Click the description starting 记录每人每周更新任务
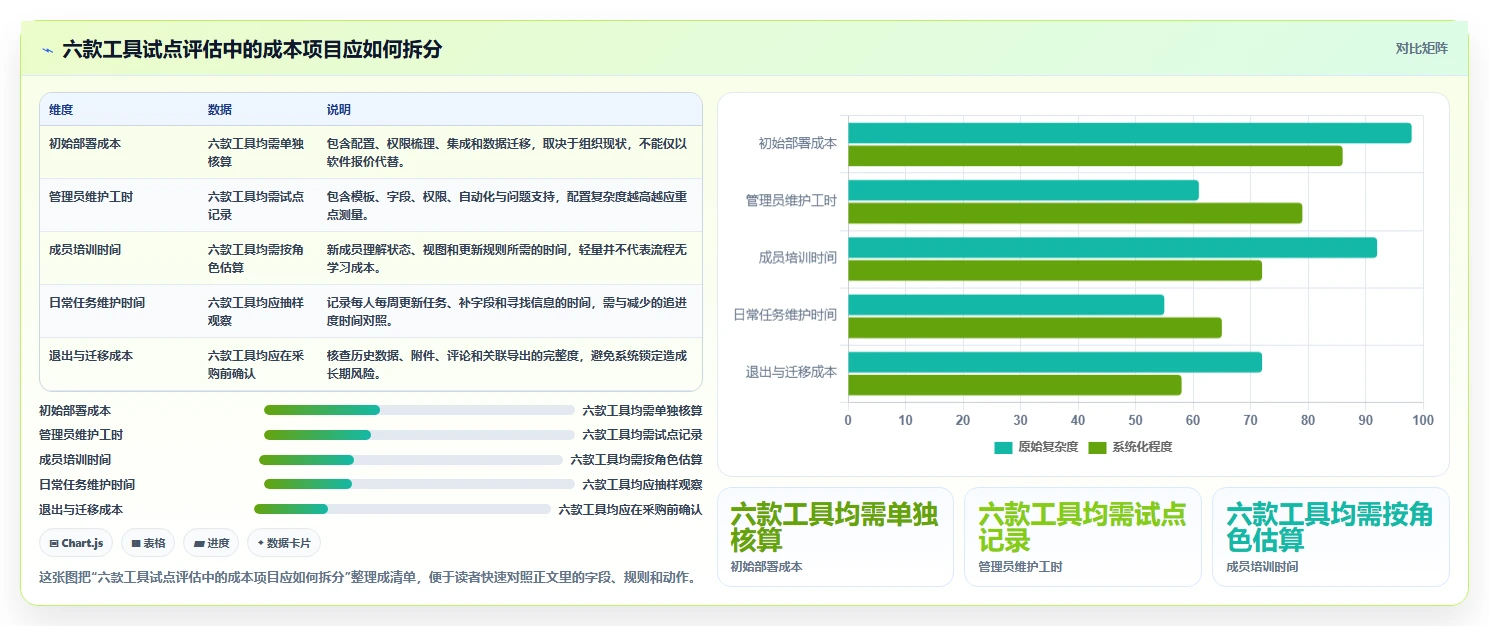1489x626 pixels. point(507,311)
